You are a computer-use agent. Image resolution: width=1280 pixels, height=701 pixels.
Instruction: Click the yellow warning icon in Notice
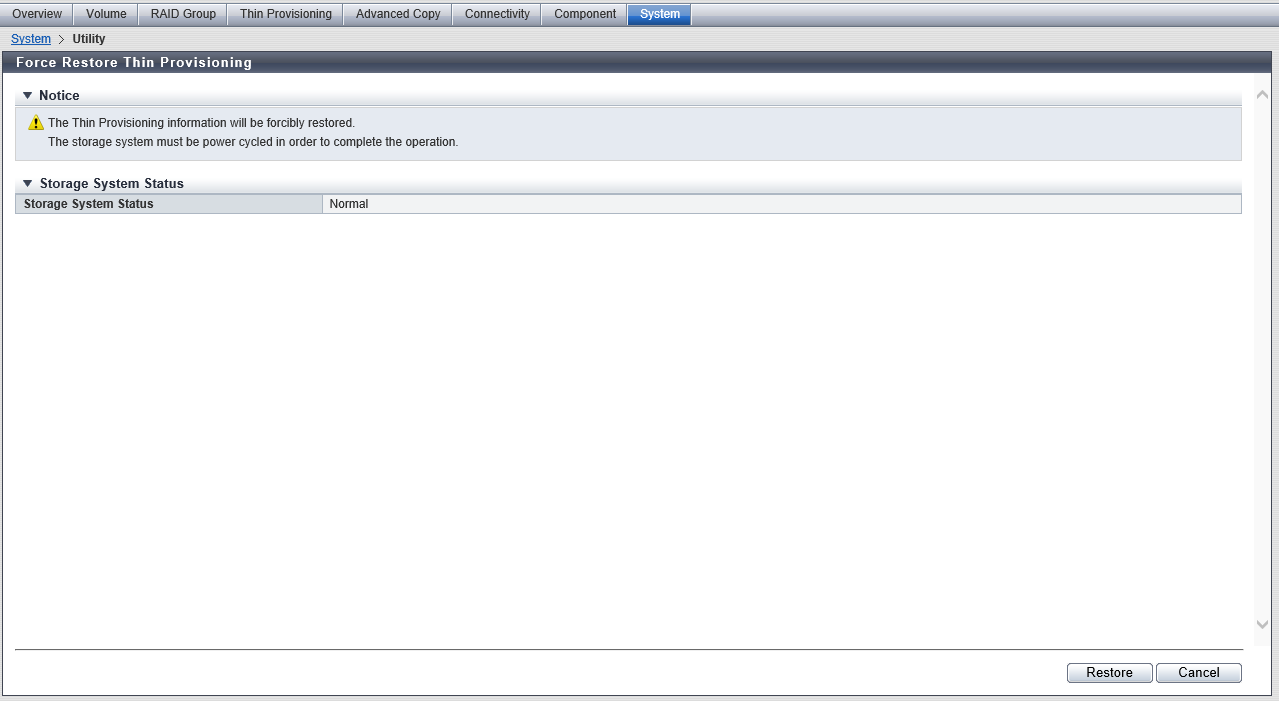click(x=36, y=123)
